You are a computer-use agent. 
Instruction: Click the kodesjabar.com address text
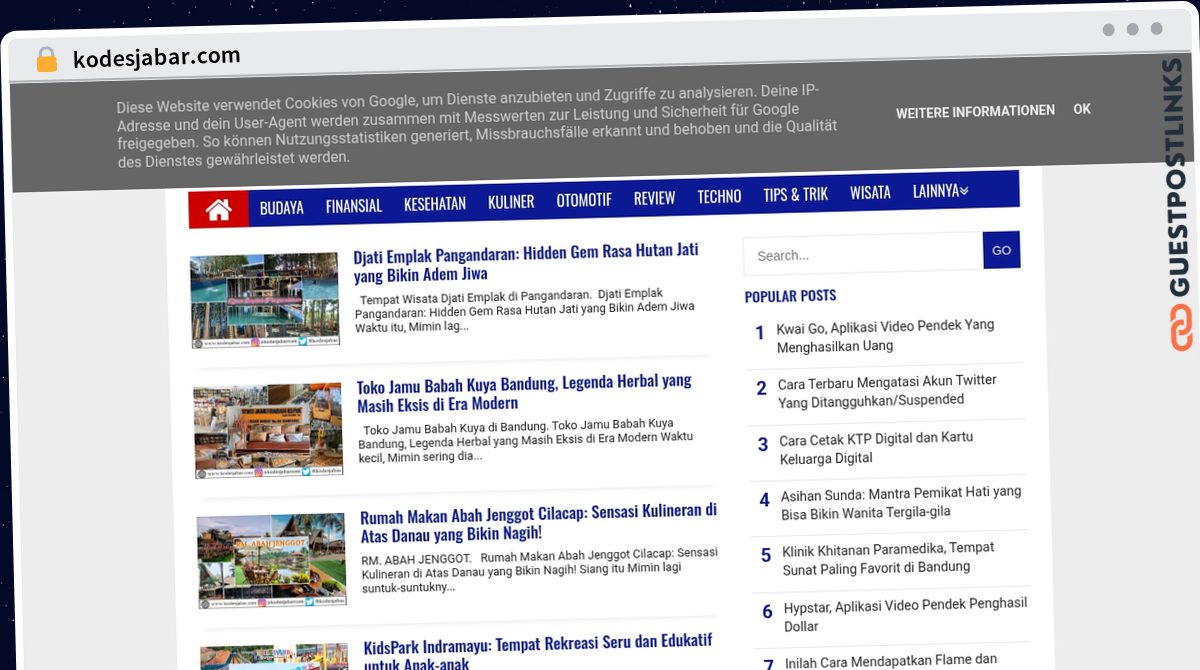click(x=157, y=57)
